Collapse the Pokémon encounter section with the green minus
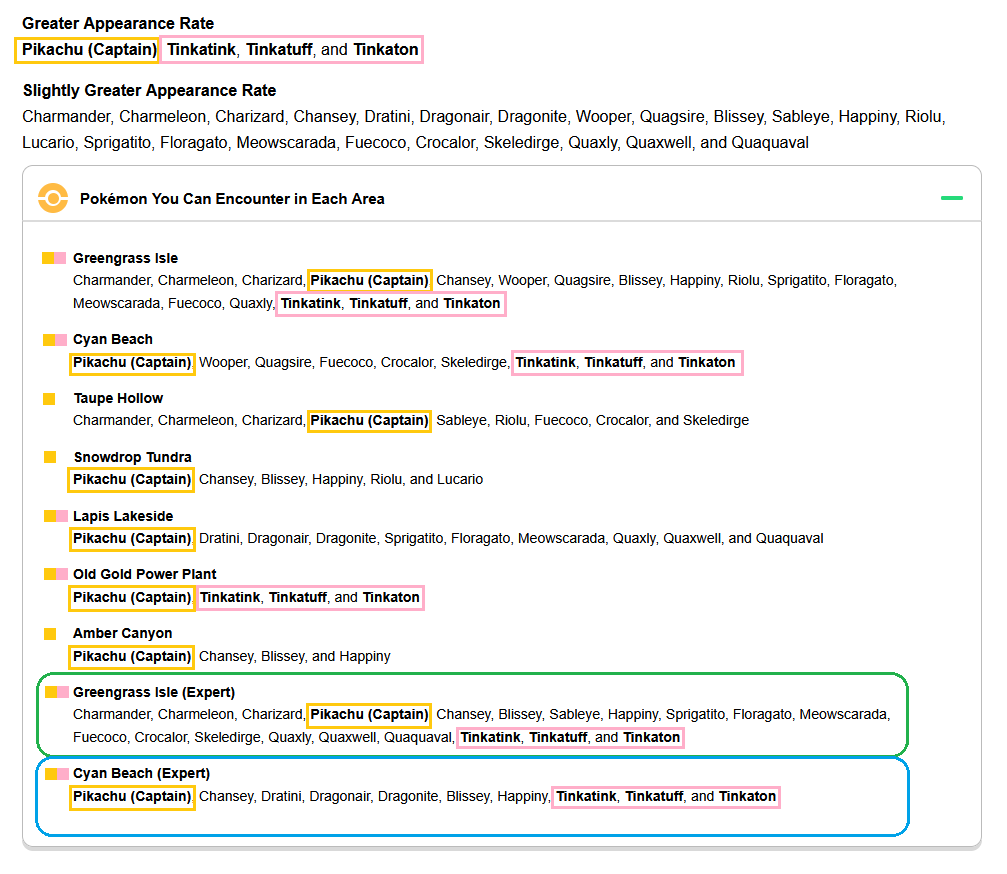Screen dimensions: 1007x874 (x=951, y=198)
